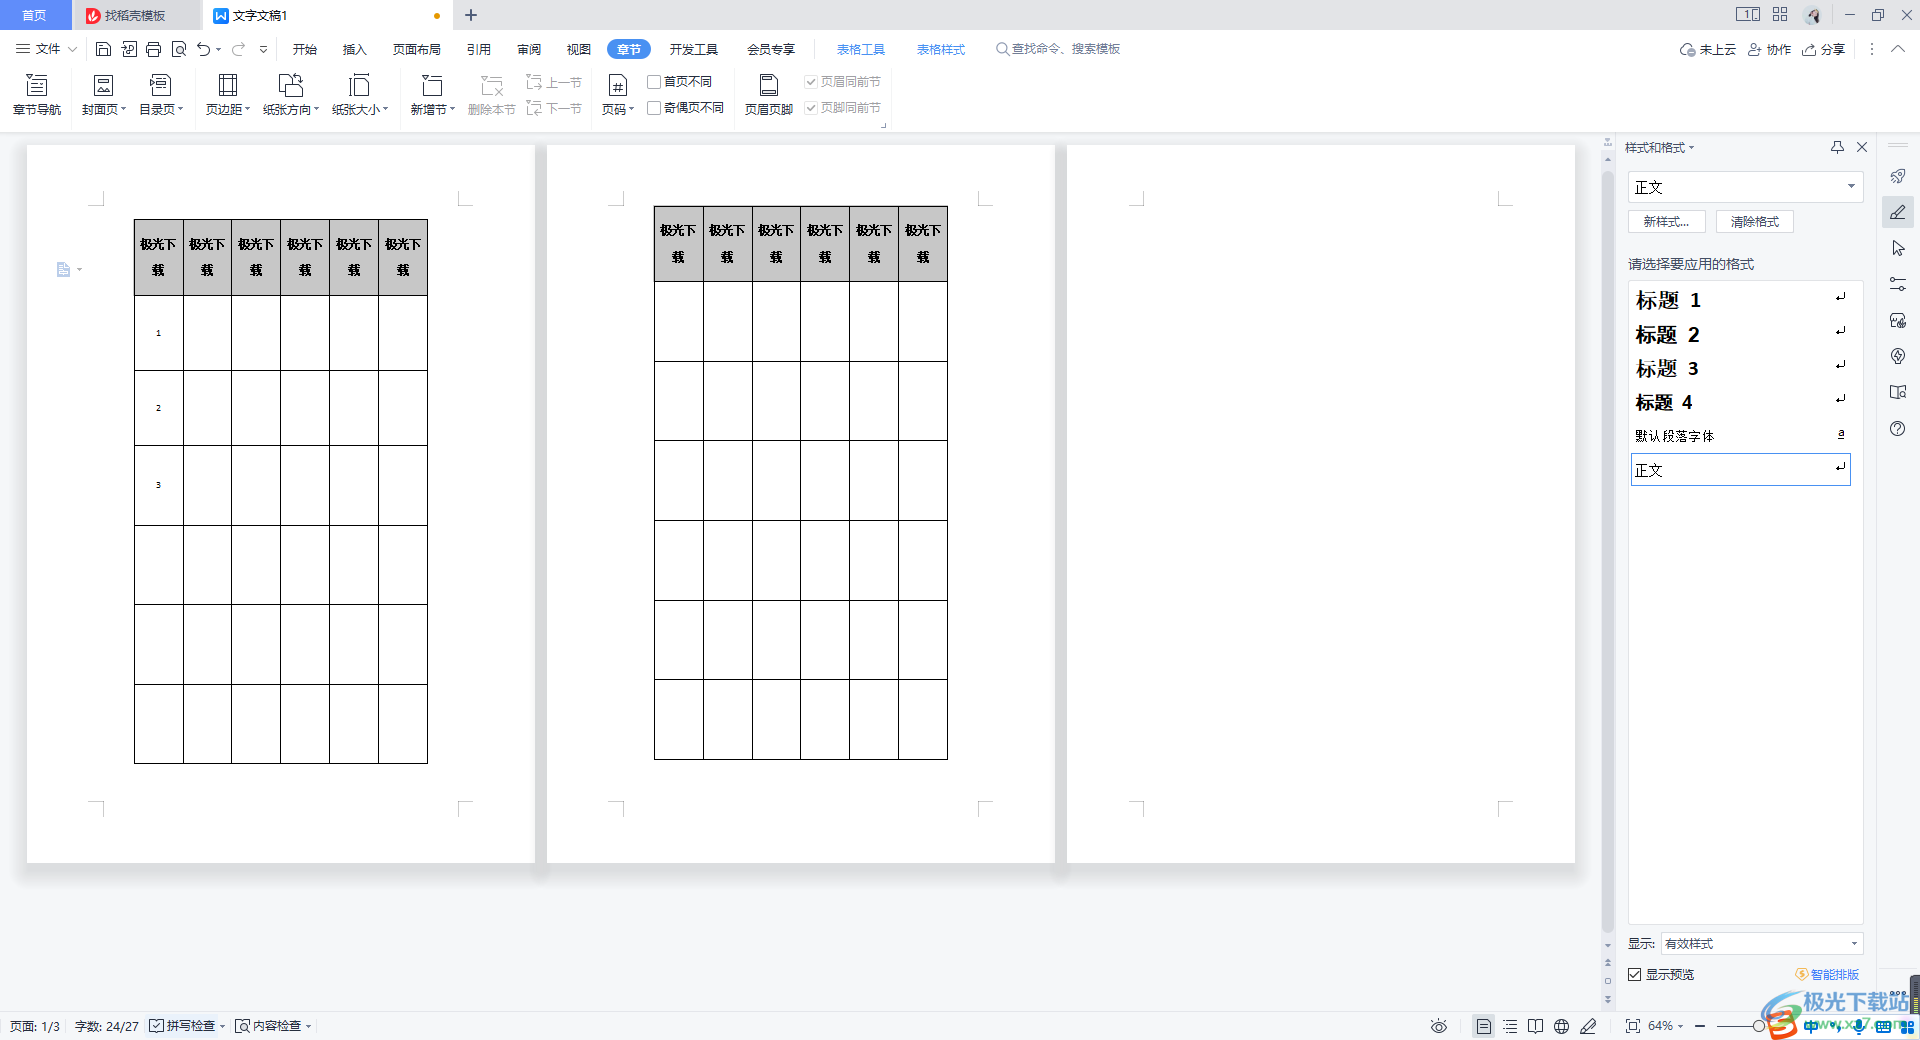Click the 新增节 add section button
Image resolution: width=1920 pixels, height=1040 pixels.
click(432, 95)
